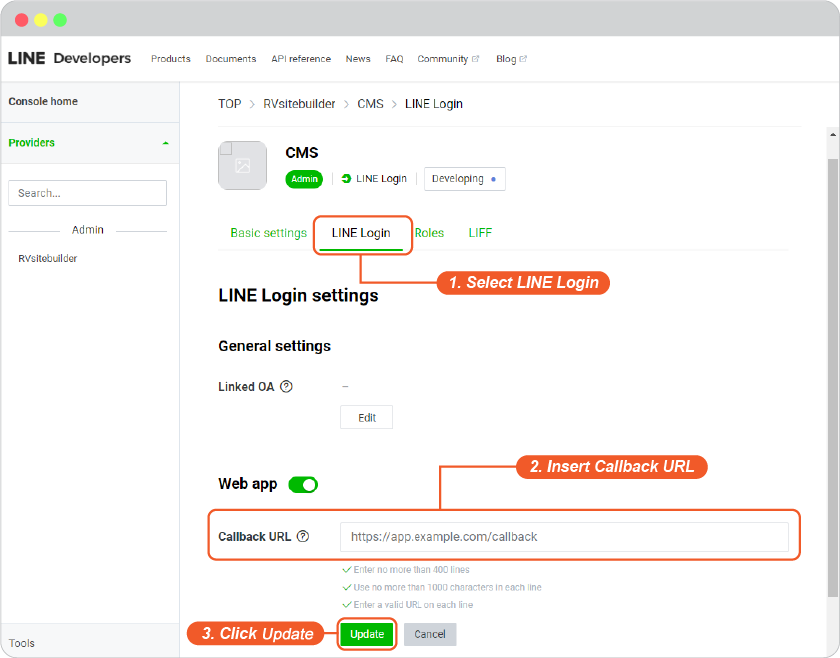Click the Providers heading
The height and width of the screenshot is (658, 840).
coord(32,143)
